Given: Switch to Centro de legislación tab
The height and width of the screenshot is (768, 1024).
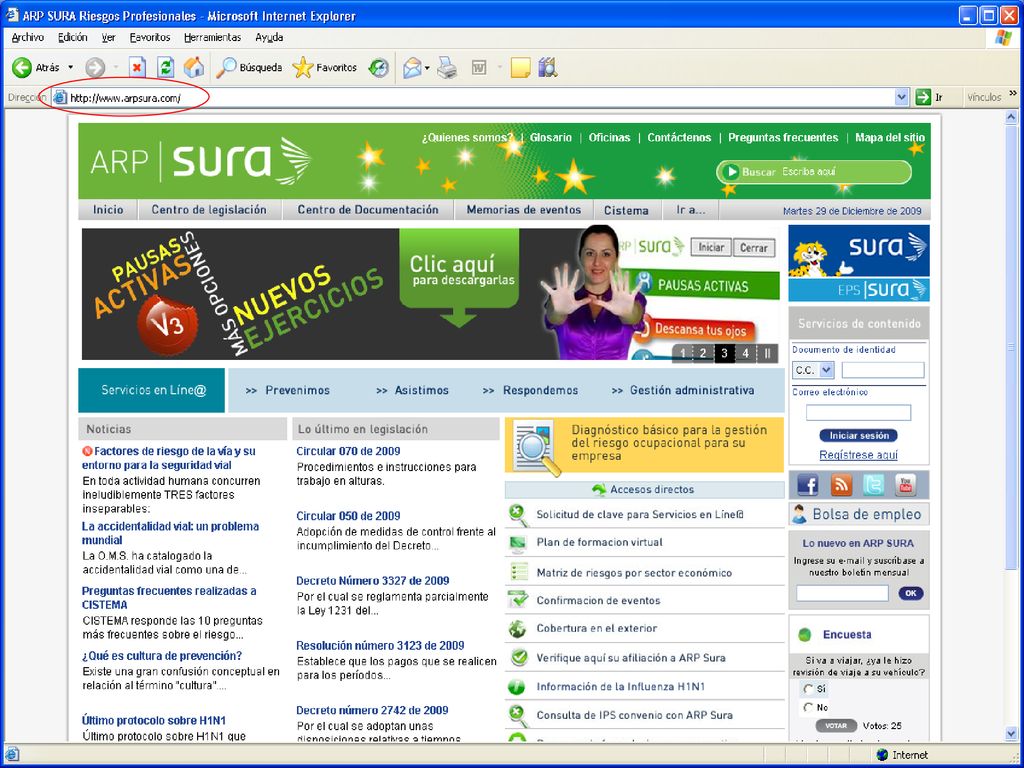Looking at the screenshot, I should [x=209, y=210].
